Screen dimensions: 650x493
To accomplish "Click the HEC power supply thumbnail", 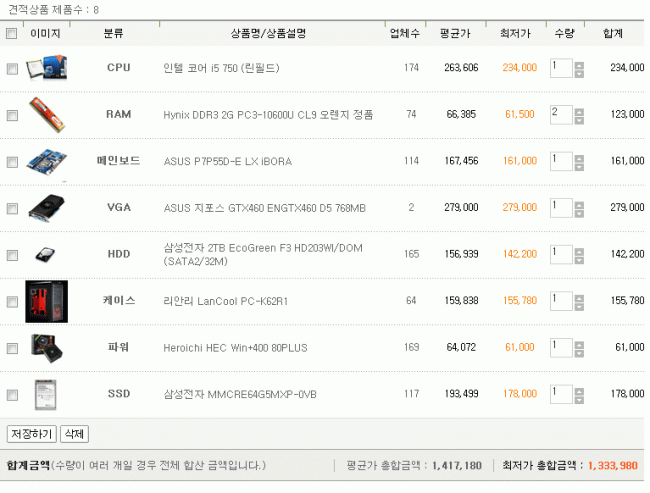I will 45,347.
